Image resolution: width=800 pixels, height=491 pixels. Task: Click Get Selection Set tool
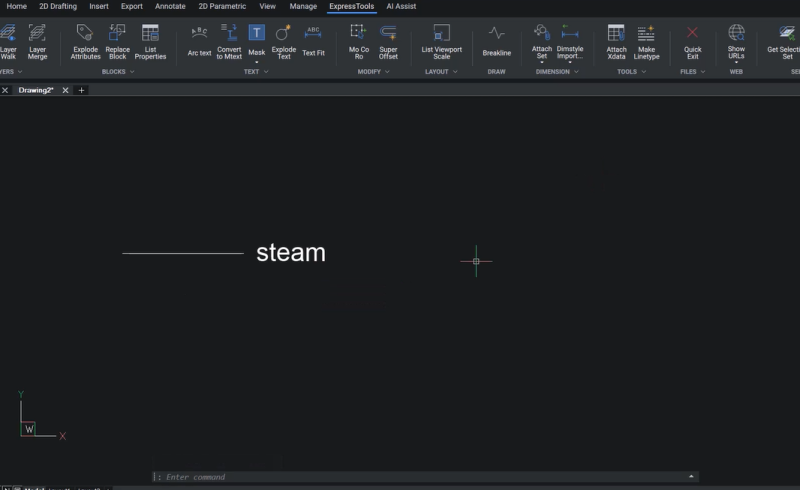point(784,42)
